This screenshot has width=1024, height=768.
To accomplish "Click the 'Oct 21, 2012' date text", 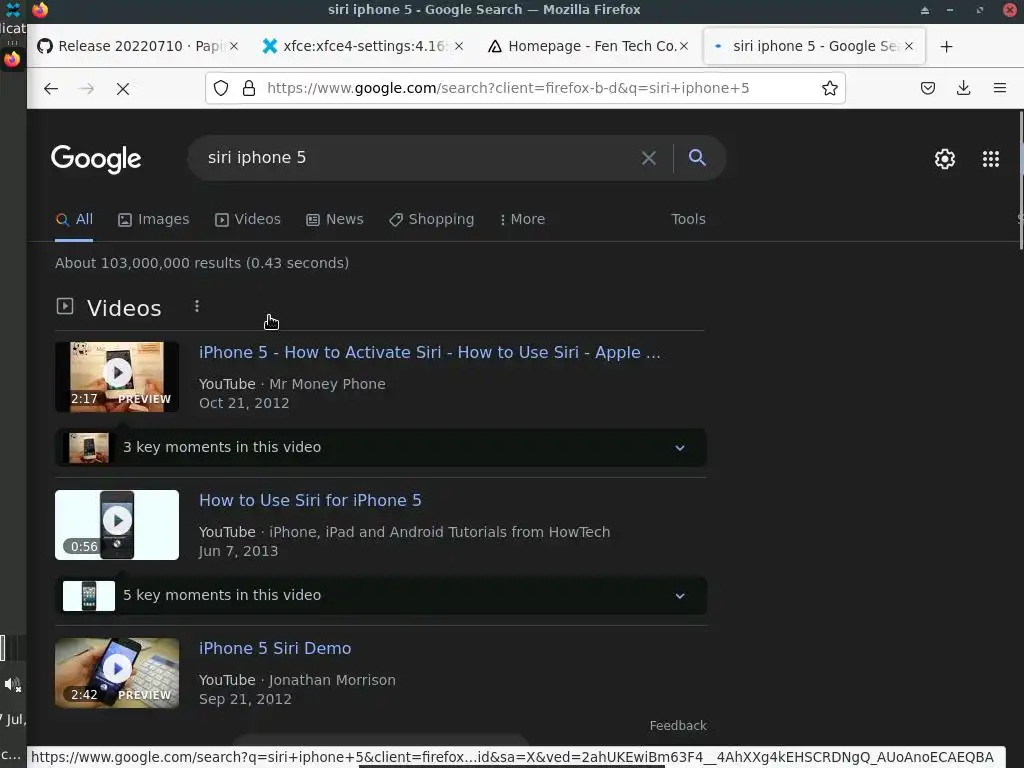I will pyautogui.click(x=244, y=403).
